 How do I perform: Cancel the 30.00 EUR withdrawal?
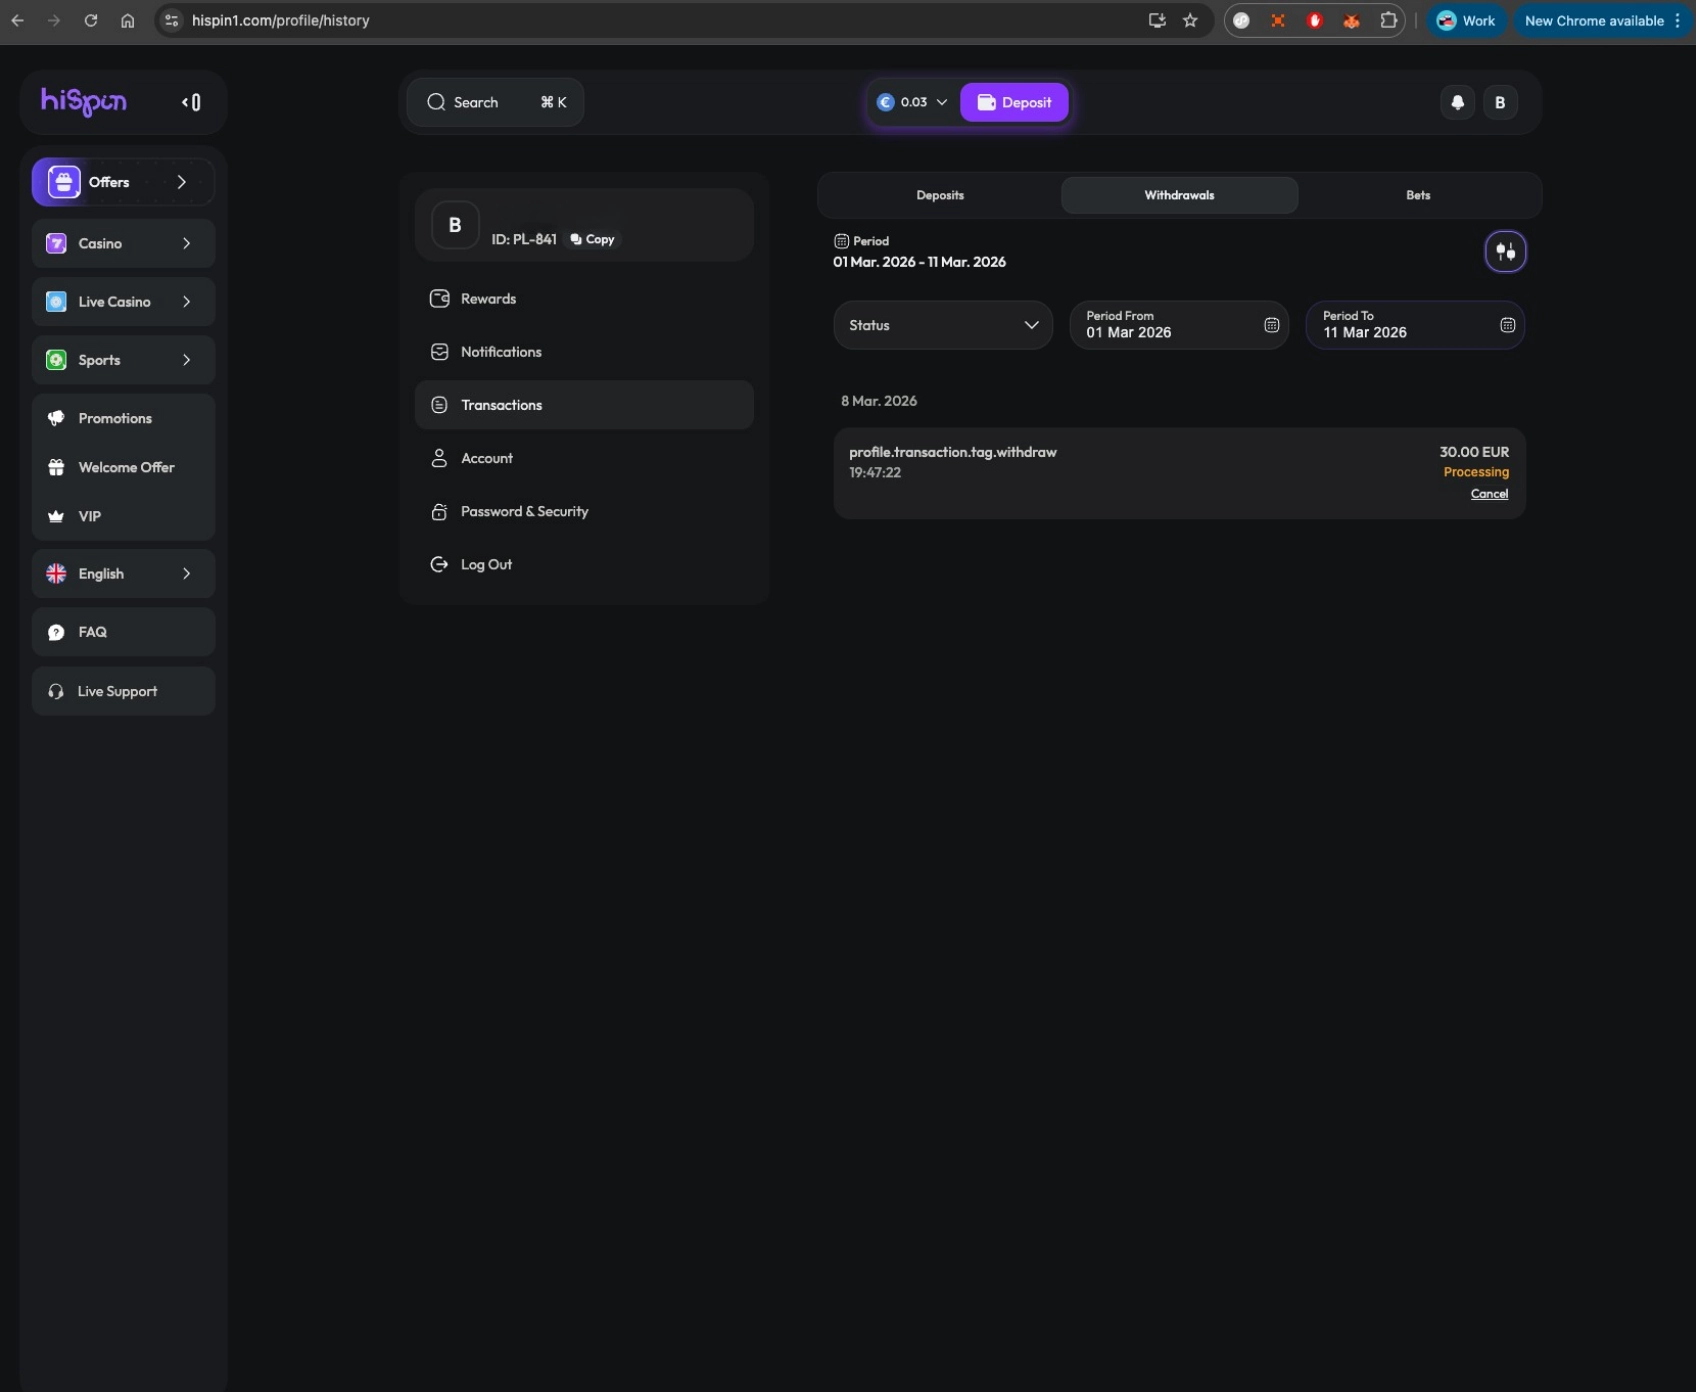click(x=1489, y=494)
